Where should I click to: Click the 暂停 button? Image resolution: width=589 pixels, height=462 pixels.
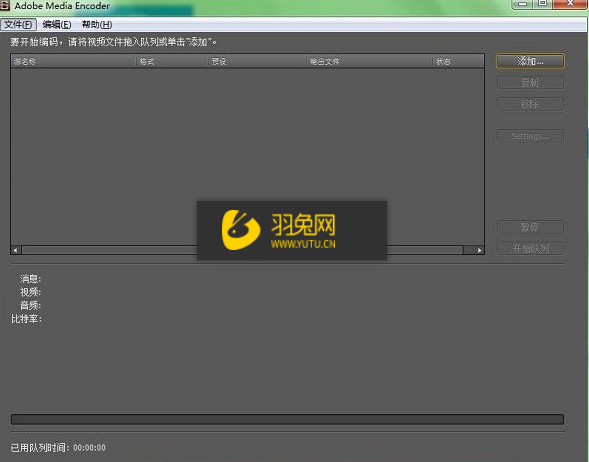pos(530,227)
